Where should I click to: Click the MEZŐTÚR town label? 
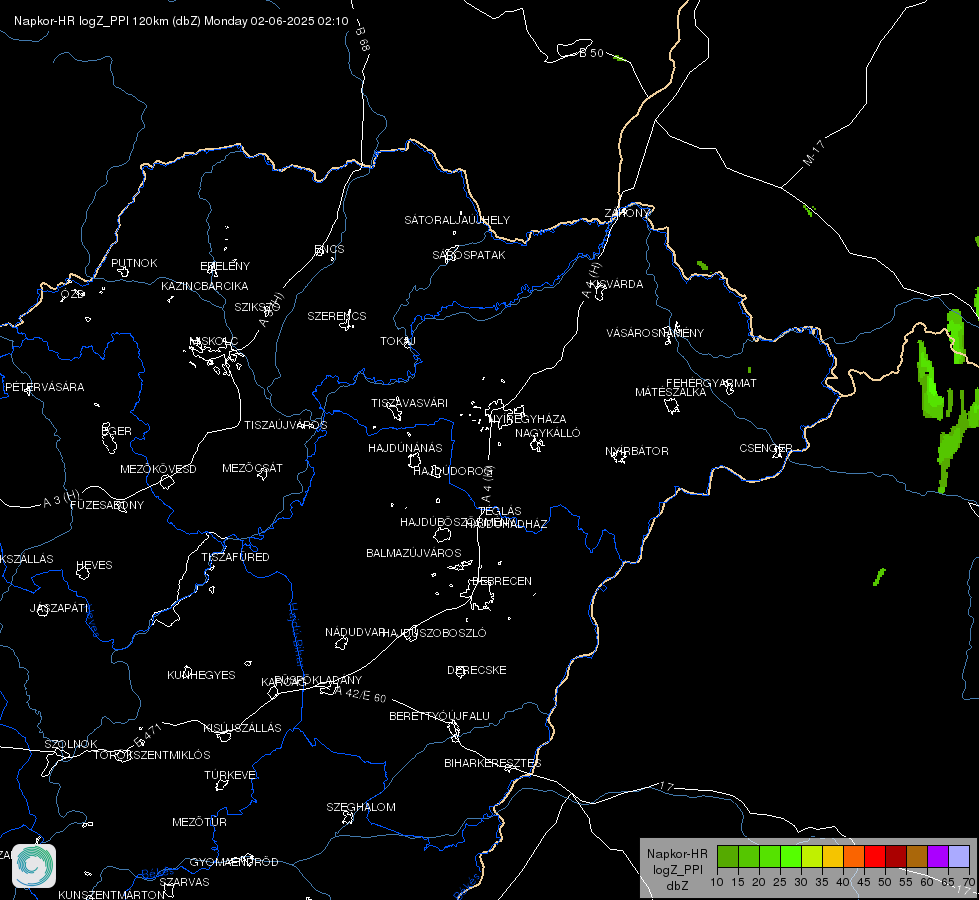[x=199, y=822]
